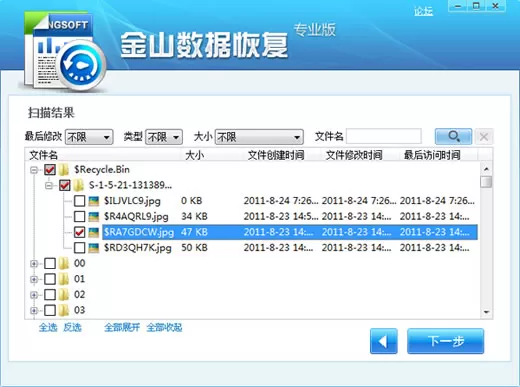Click the 50 KB size cell

coord(194,248)
